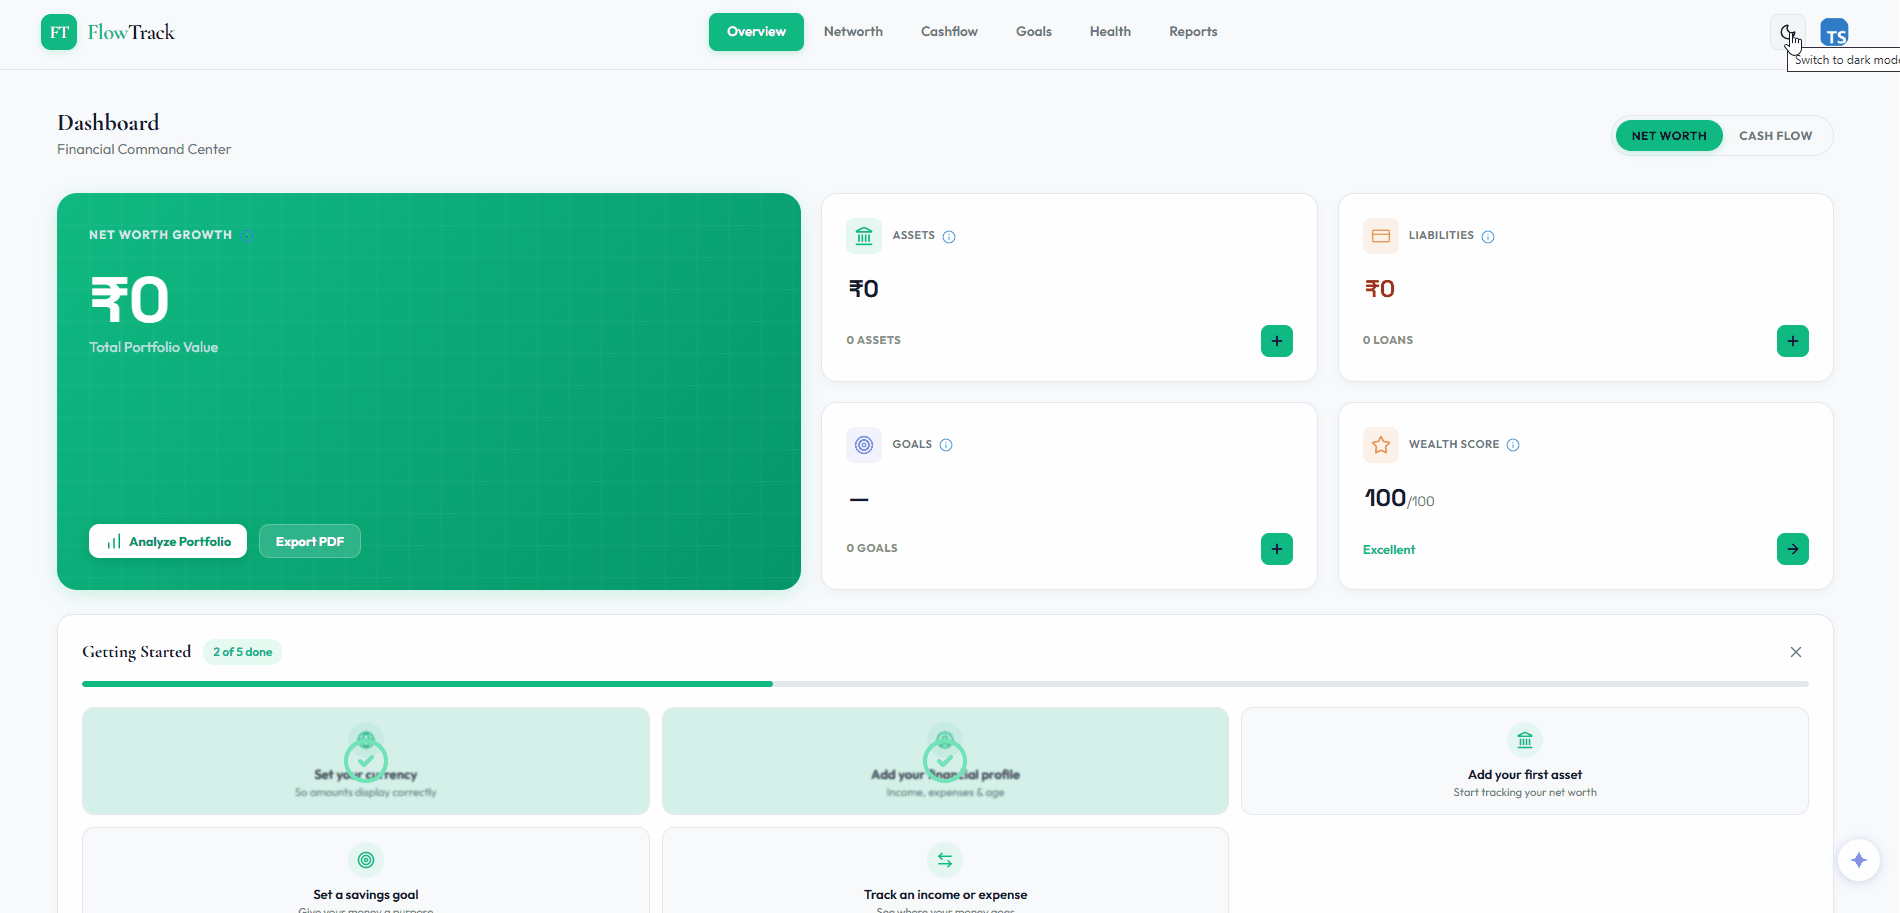Open the Add your financial profile card
This screenshot has height=913, width=1900.
pos(945,761)
